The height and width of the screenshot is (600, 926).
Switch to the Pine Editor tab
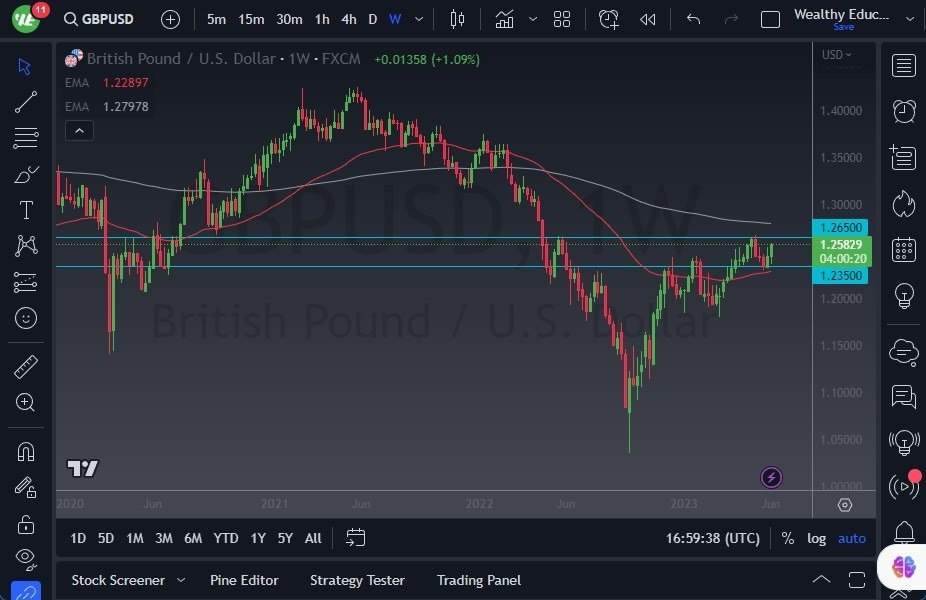pyautogui.click(x=244, y=580)
